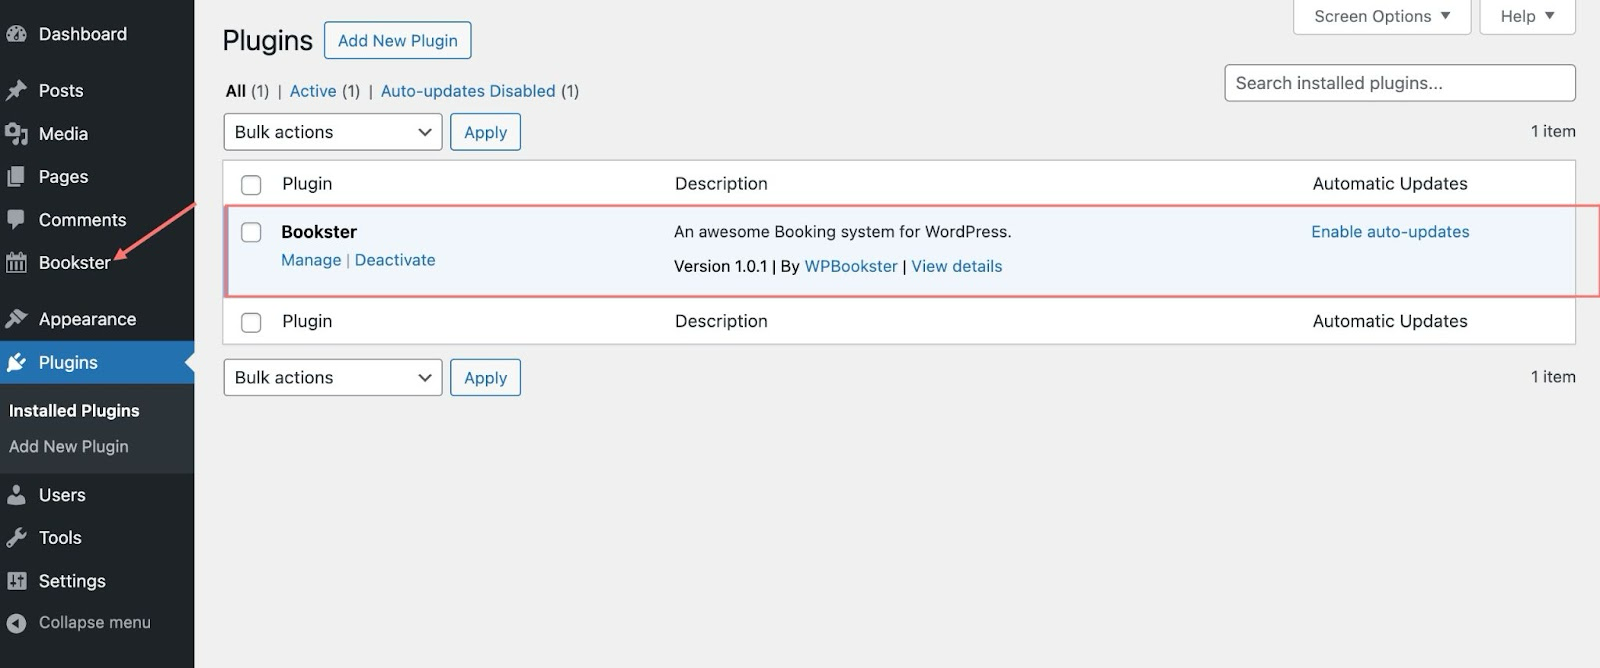Click the Description column header at bottom

point(721,322)
